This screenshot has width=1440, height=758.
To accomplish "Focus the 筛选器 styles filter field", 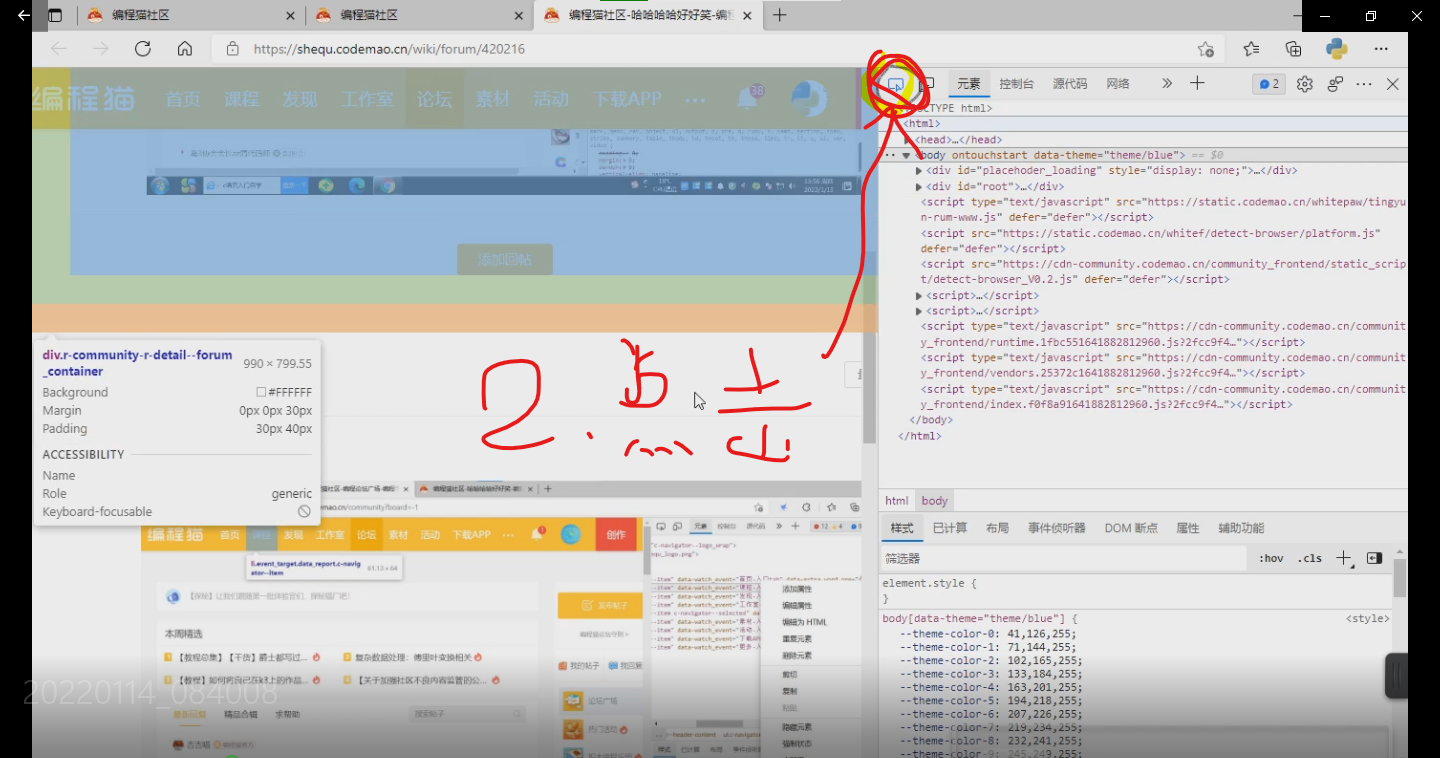I will [x=1063, y=558].
